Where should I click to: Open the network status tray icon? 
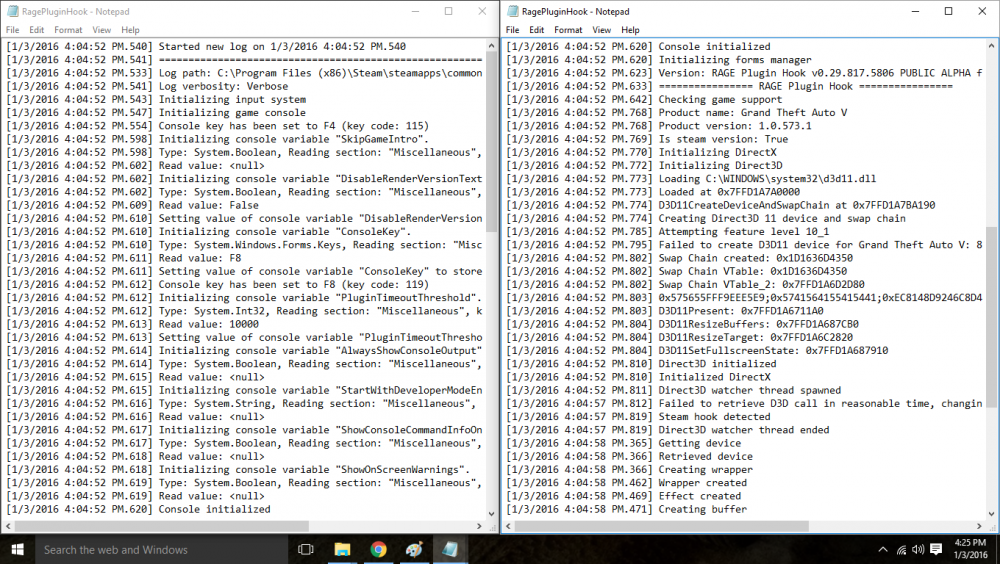click(x=901, y=549)
